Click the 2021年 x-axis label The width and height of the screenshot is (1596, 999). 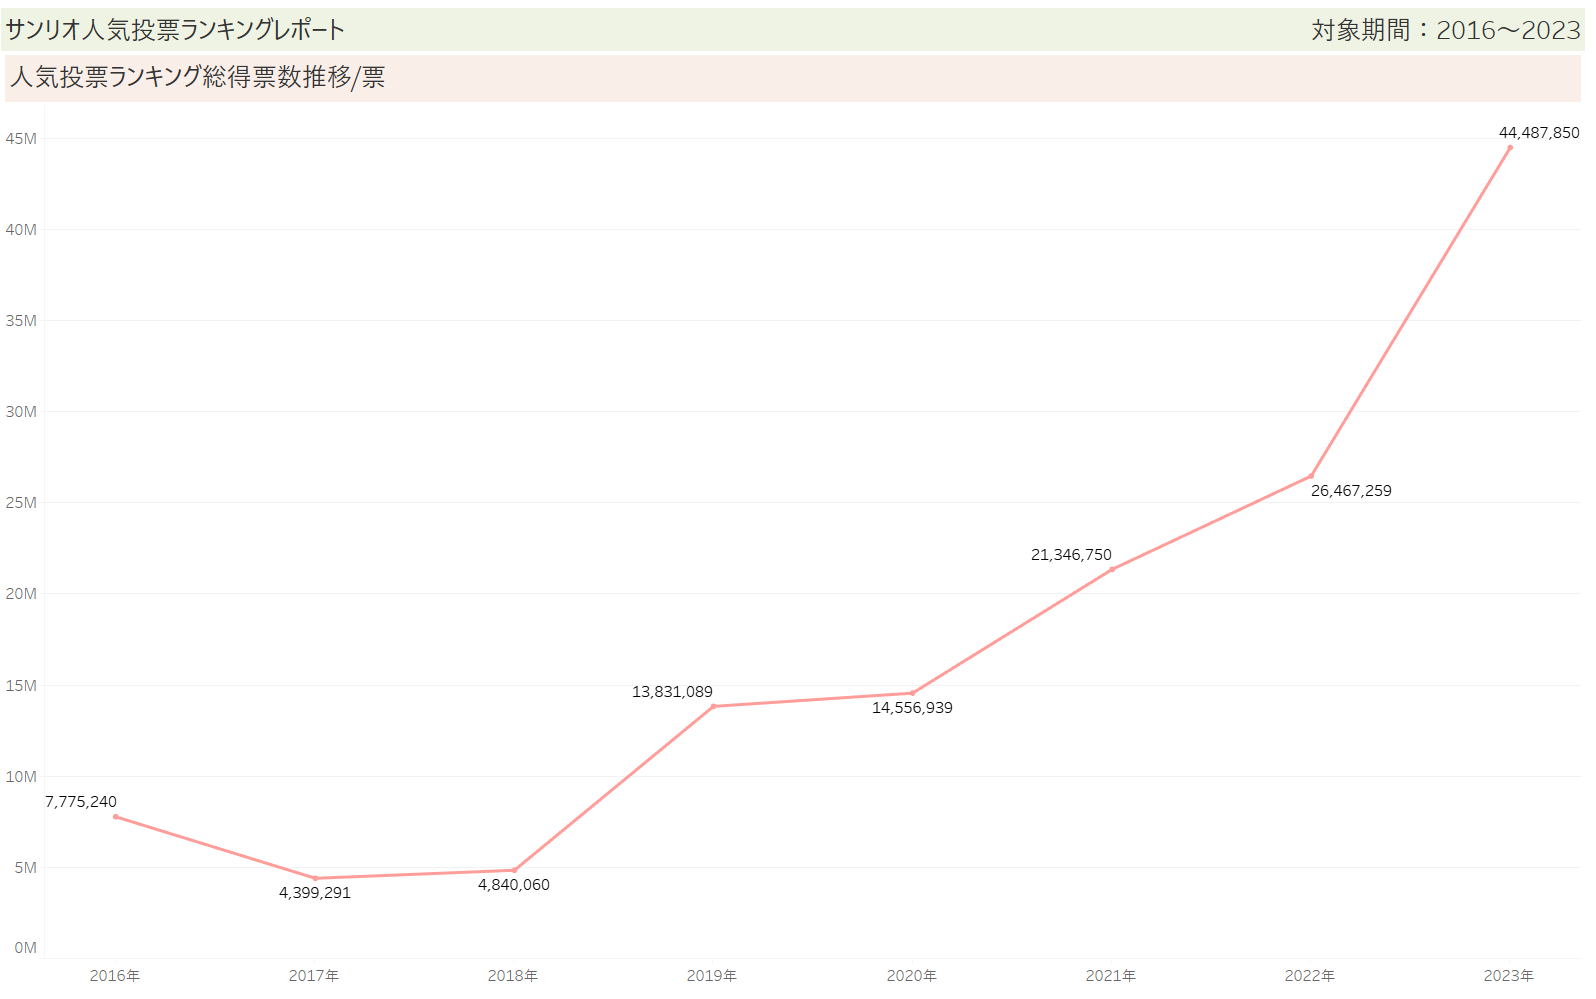(x=1111, y=975)
